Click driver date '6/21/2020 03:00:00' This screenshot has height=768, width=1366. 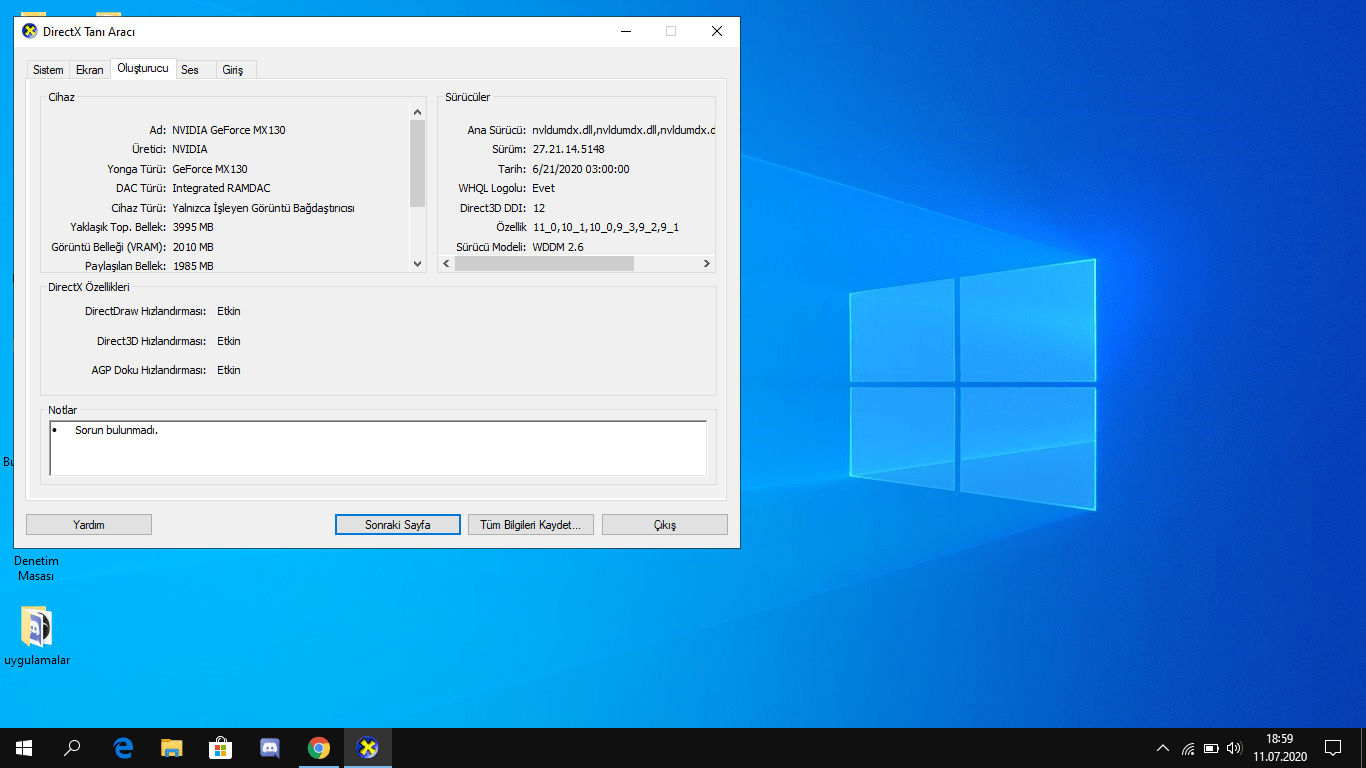tap(581, 169)
